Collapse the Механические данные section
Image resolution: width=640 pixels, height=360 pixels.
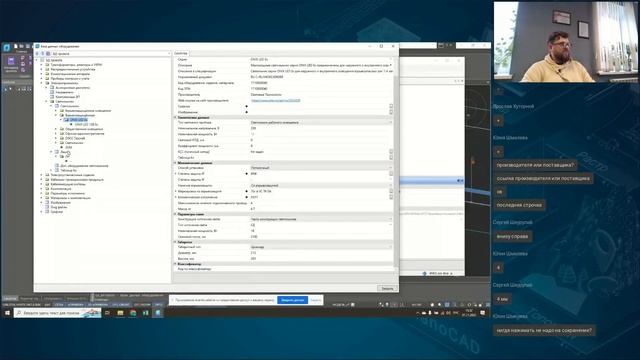click(176, 163)
